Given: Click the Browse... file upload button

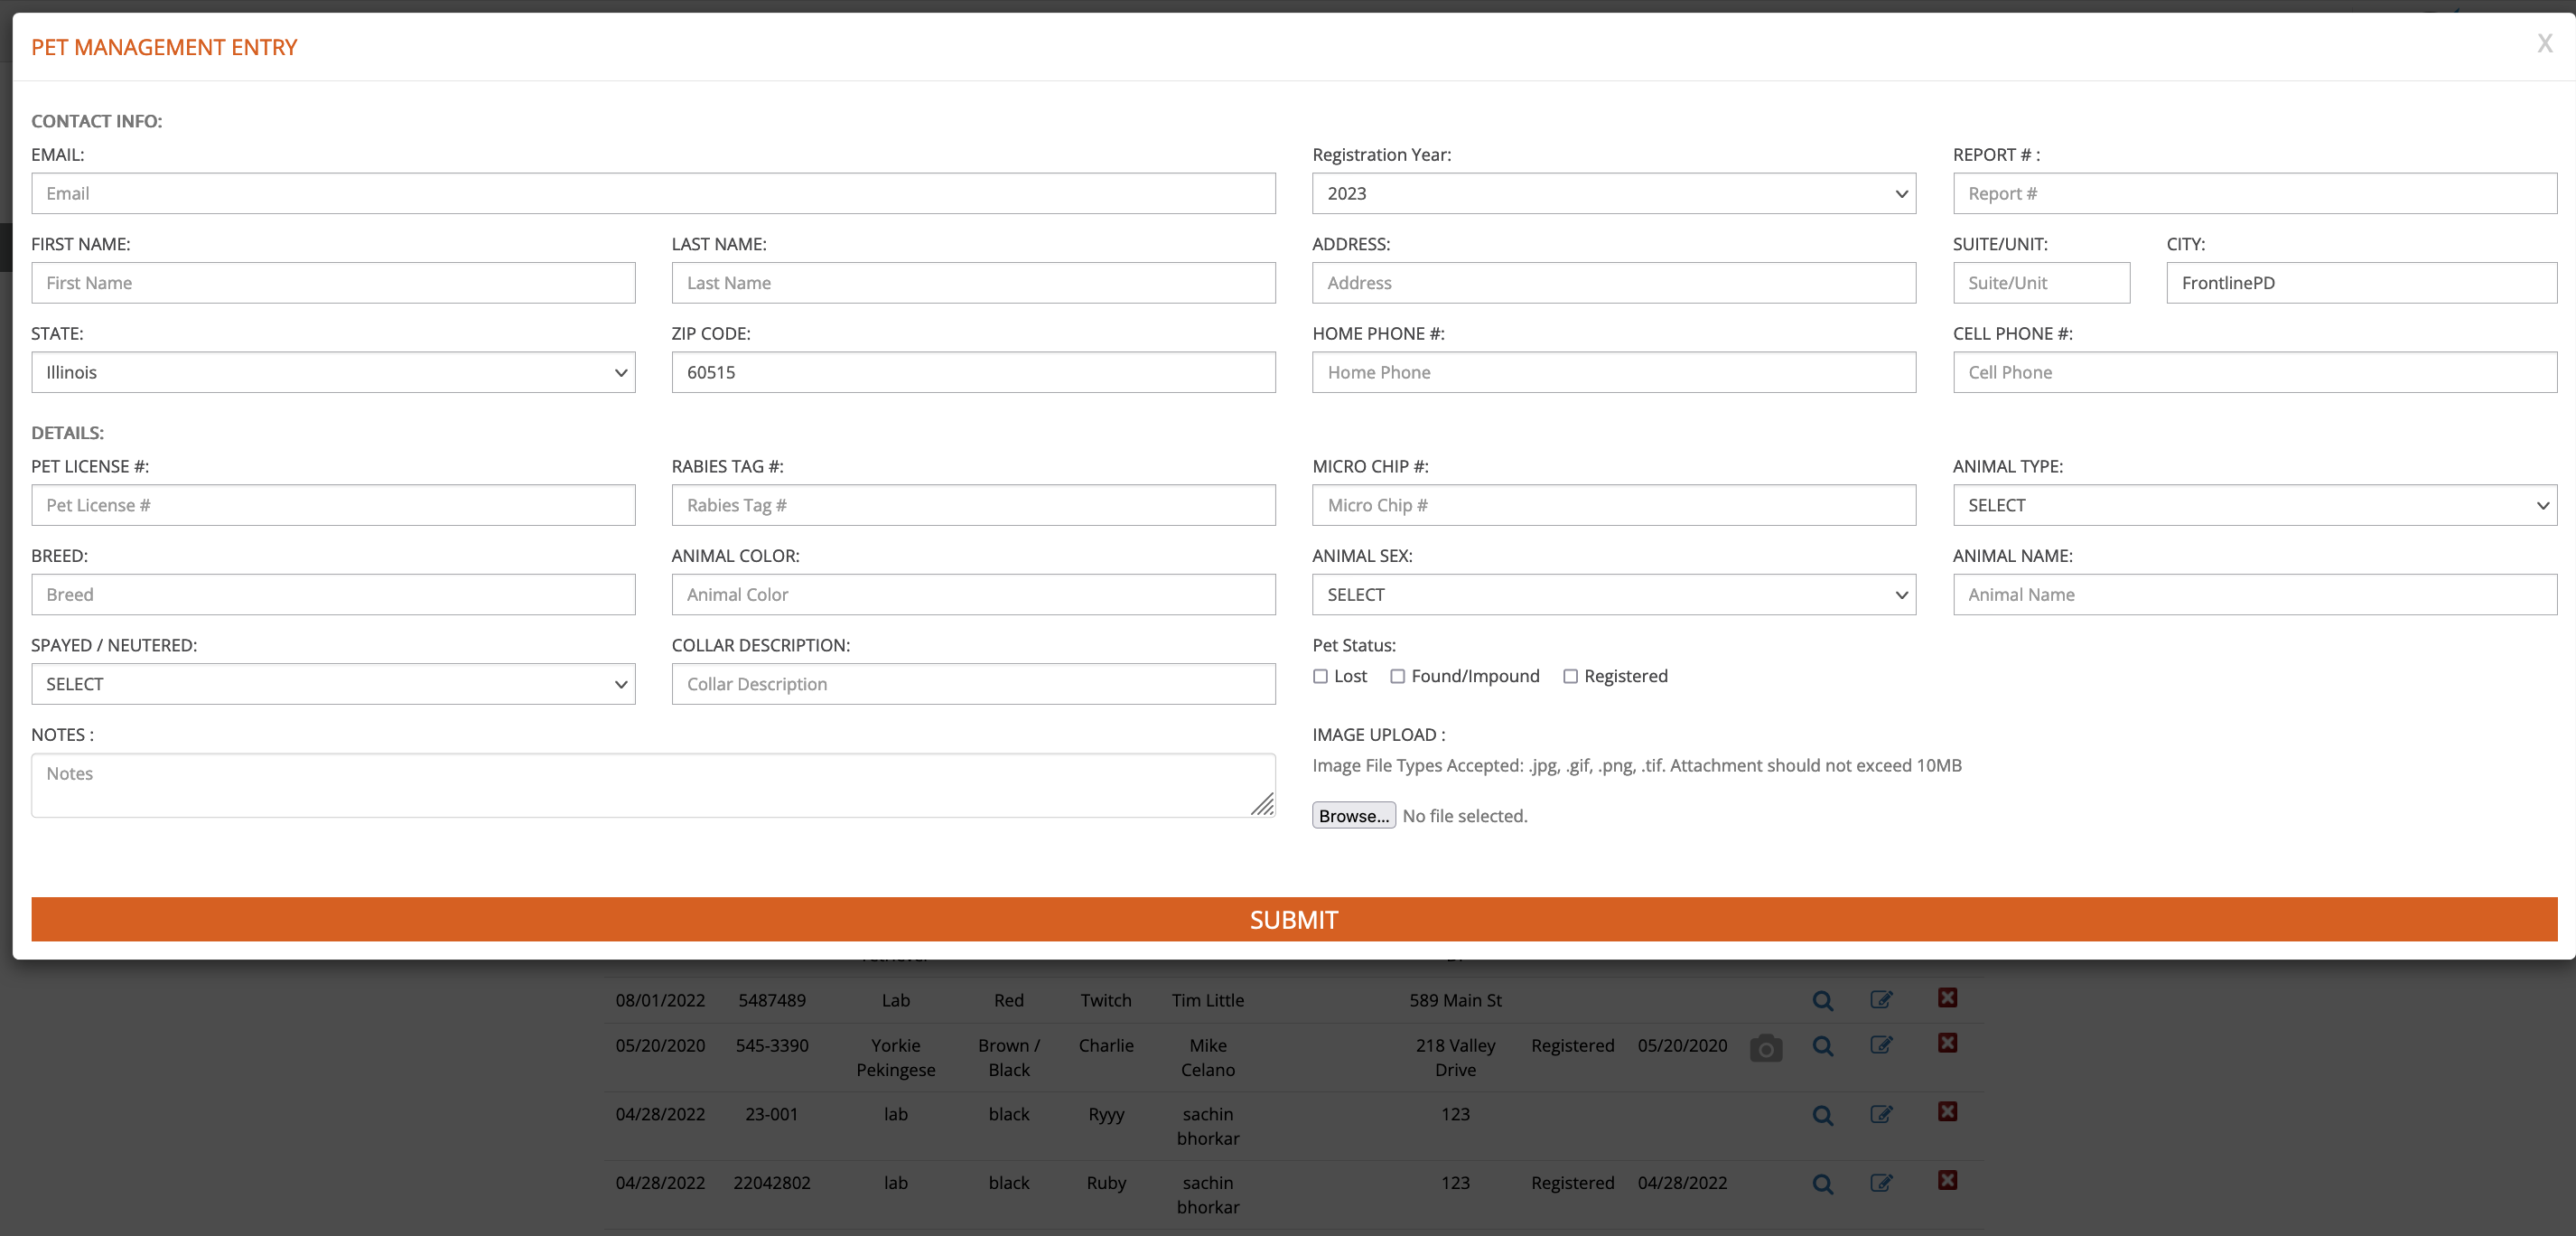Looking at the screenshot, I should 1353,816.
